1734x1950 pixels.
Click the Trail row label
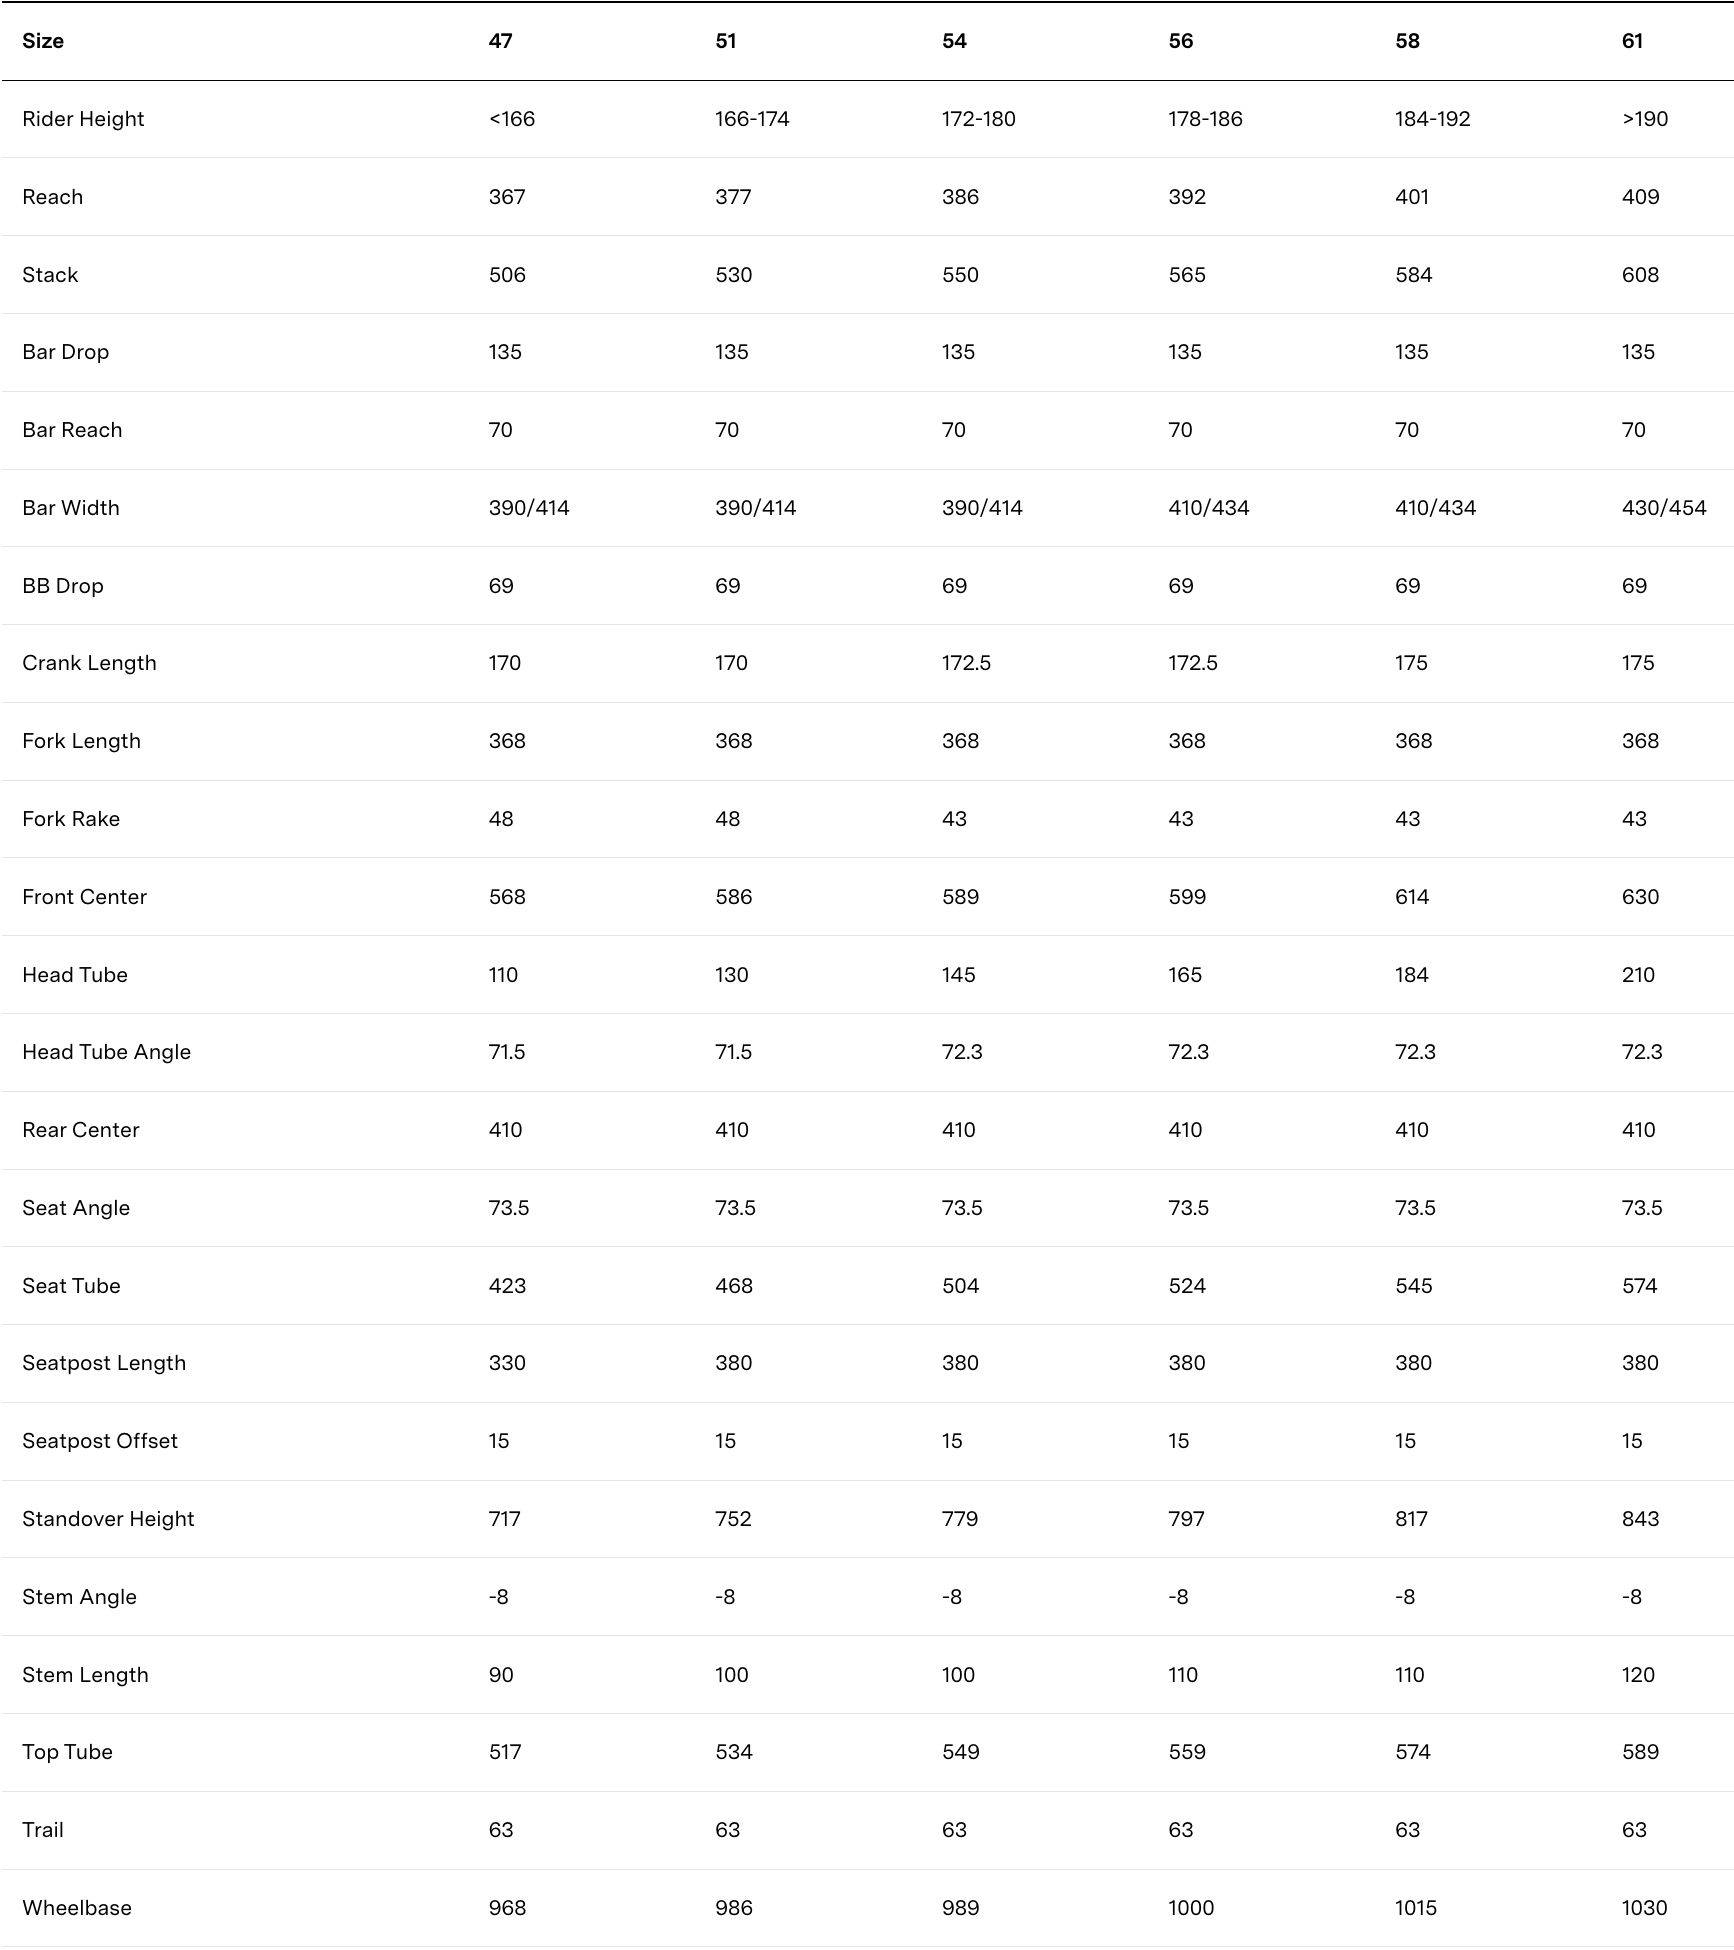pos(43,1830)
